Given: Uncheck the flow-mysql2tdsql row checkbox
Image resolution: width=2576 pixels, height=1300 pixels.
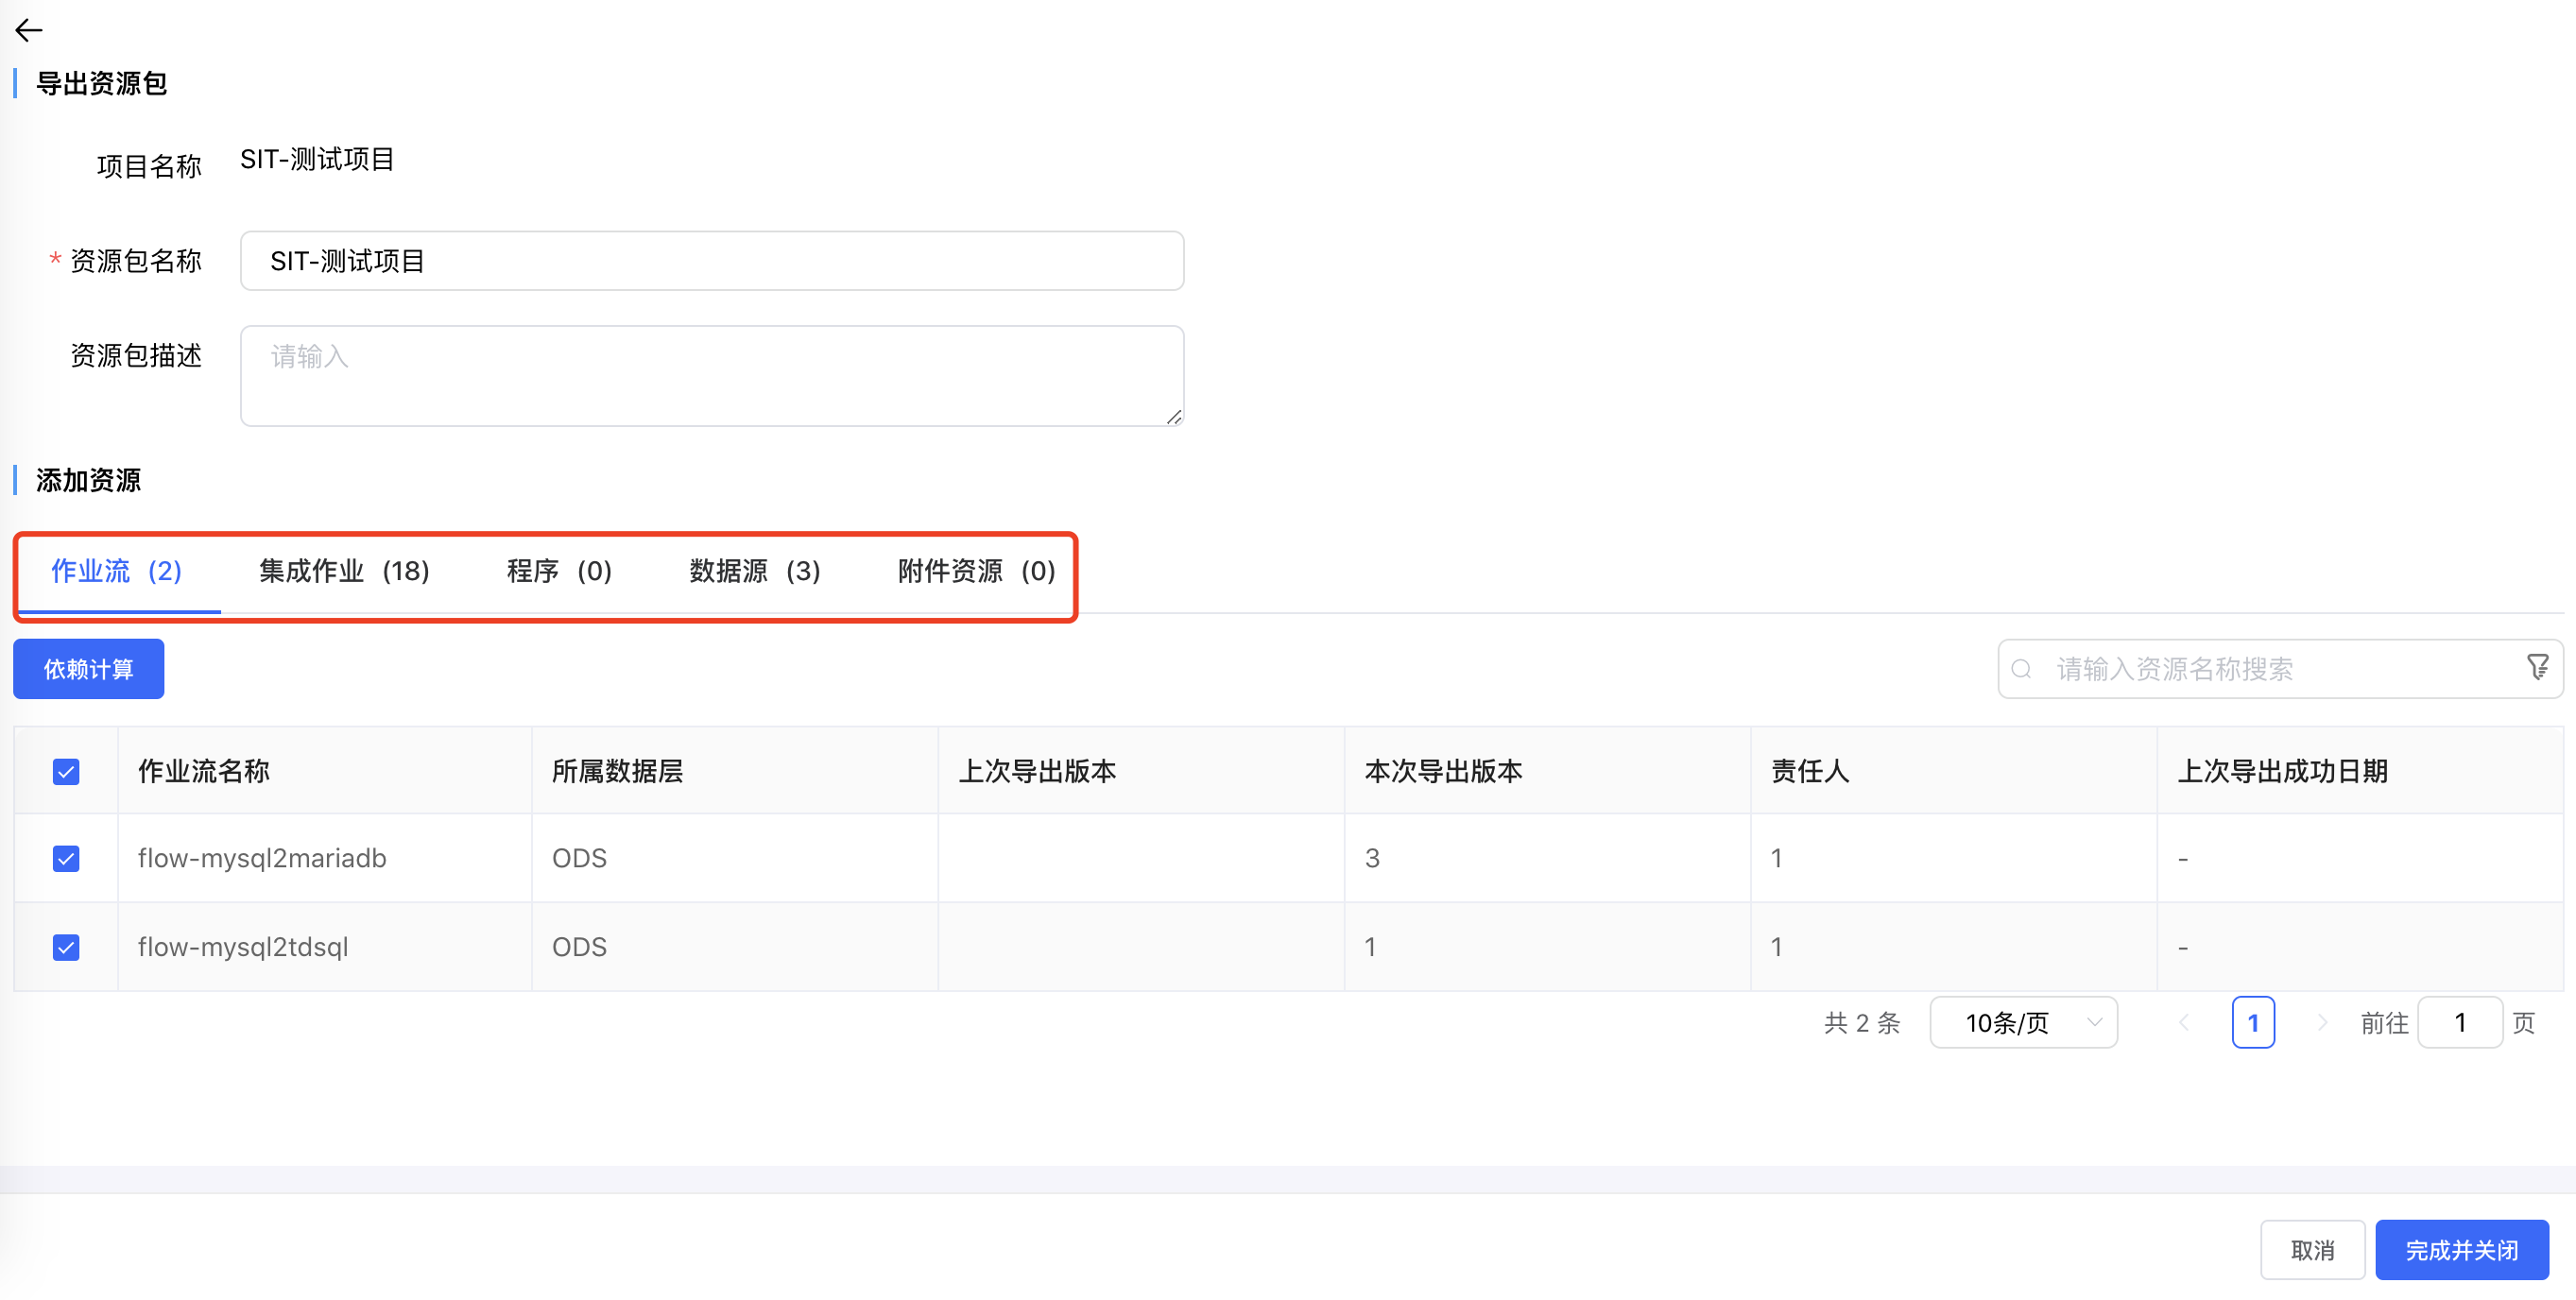Looking at the screenshot, I should tap(66, 946).
